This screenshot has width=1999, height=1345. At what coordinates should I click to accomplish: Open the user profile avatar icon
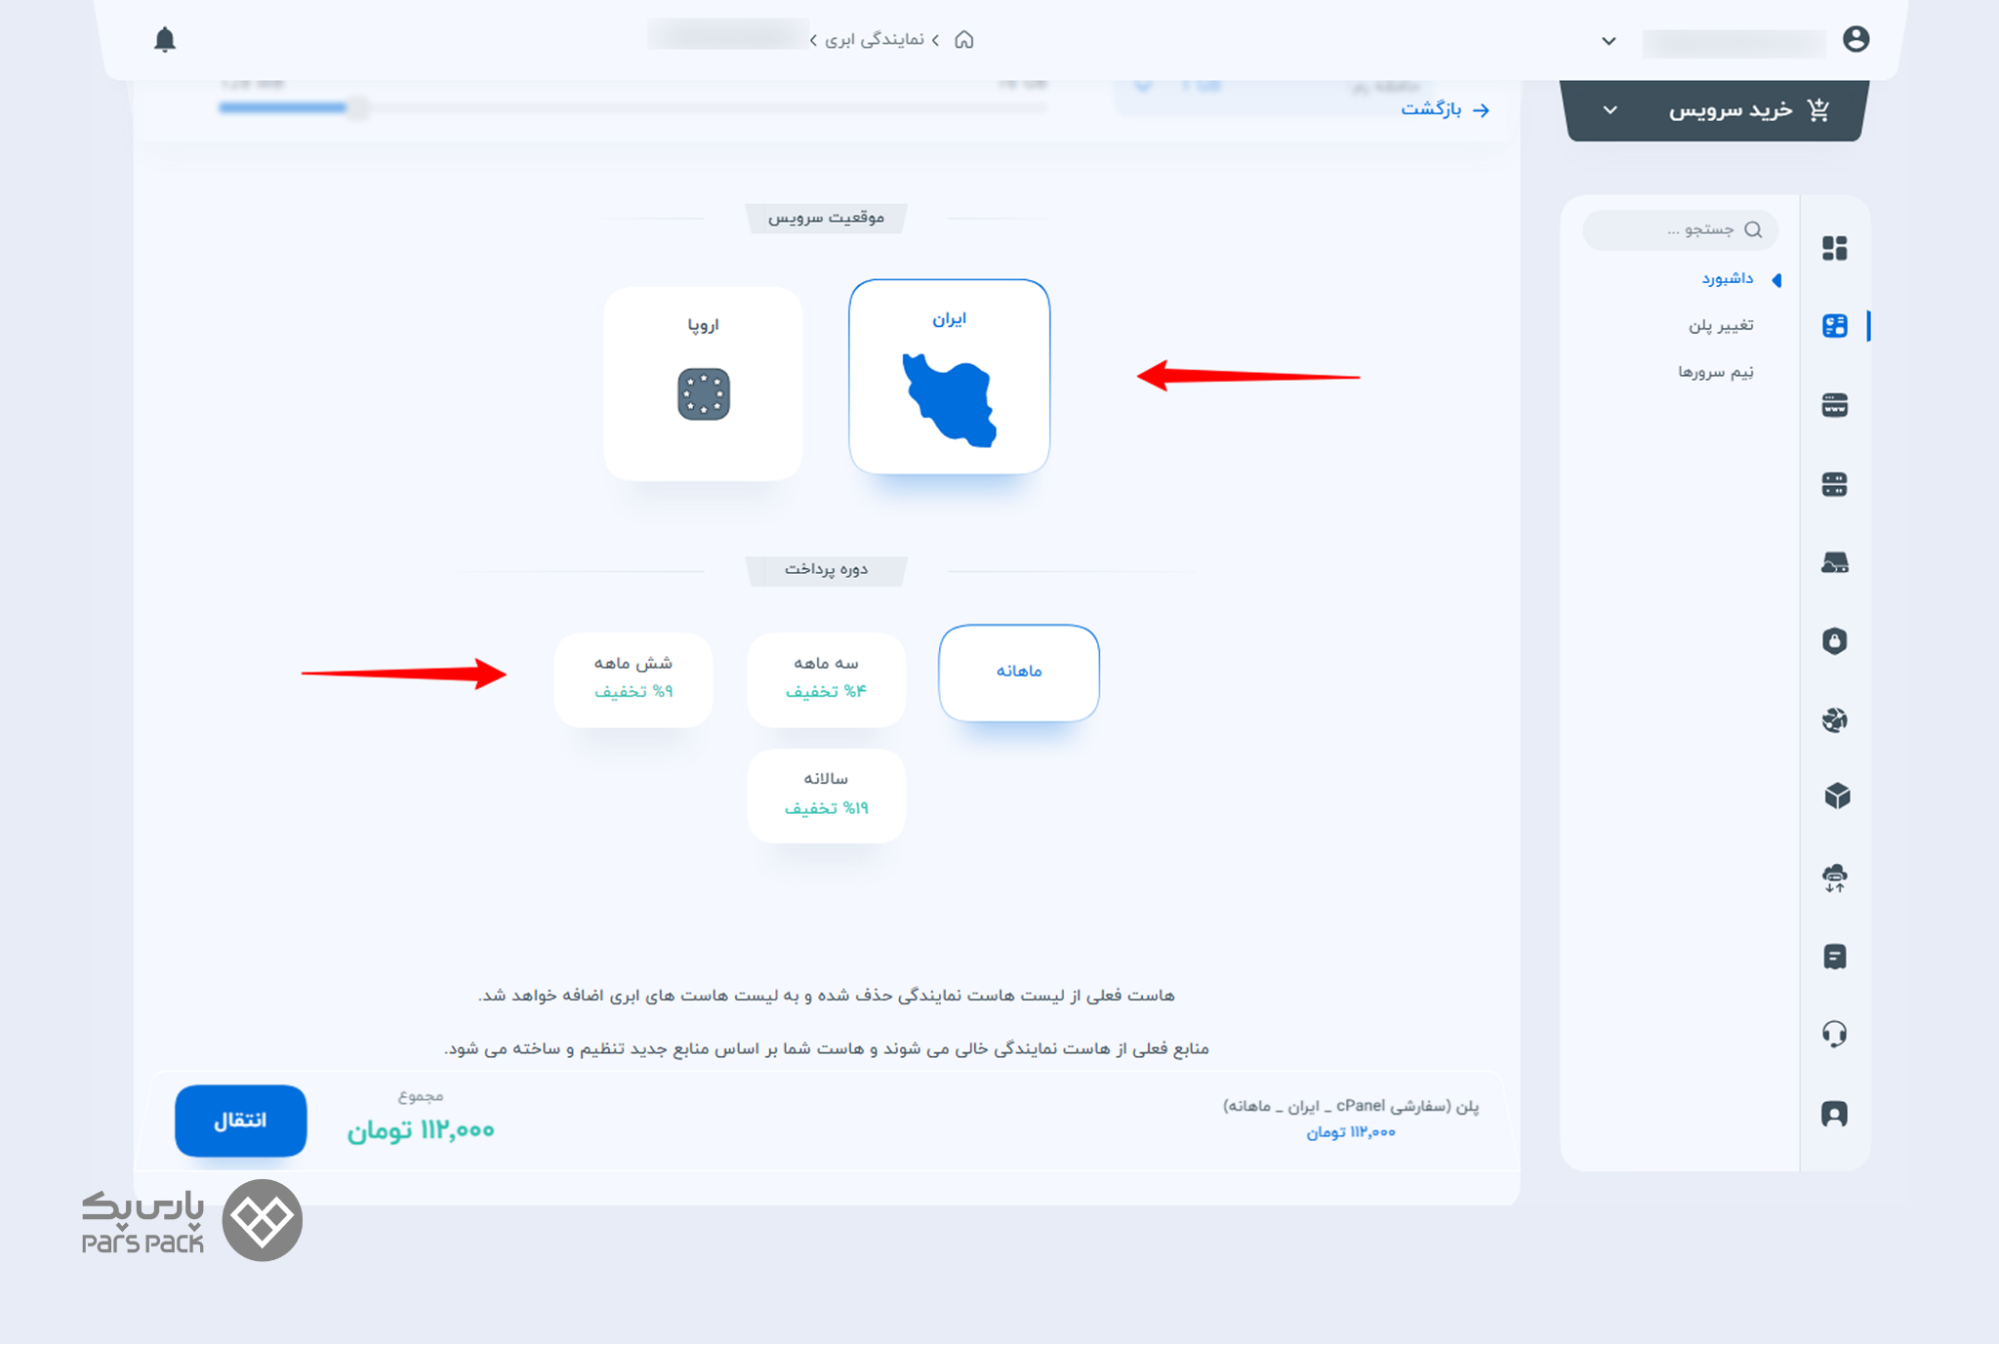pos(1855,39)
